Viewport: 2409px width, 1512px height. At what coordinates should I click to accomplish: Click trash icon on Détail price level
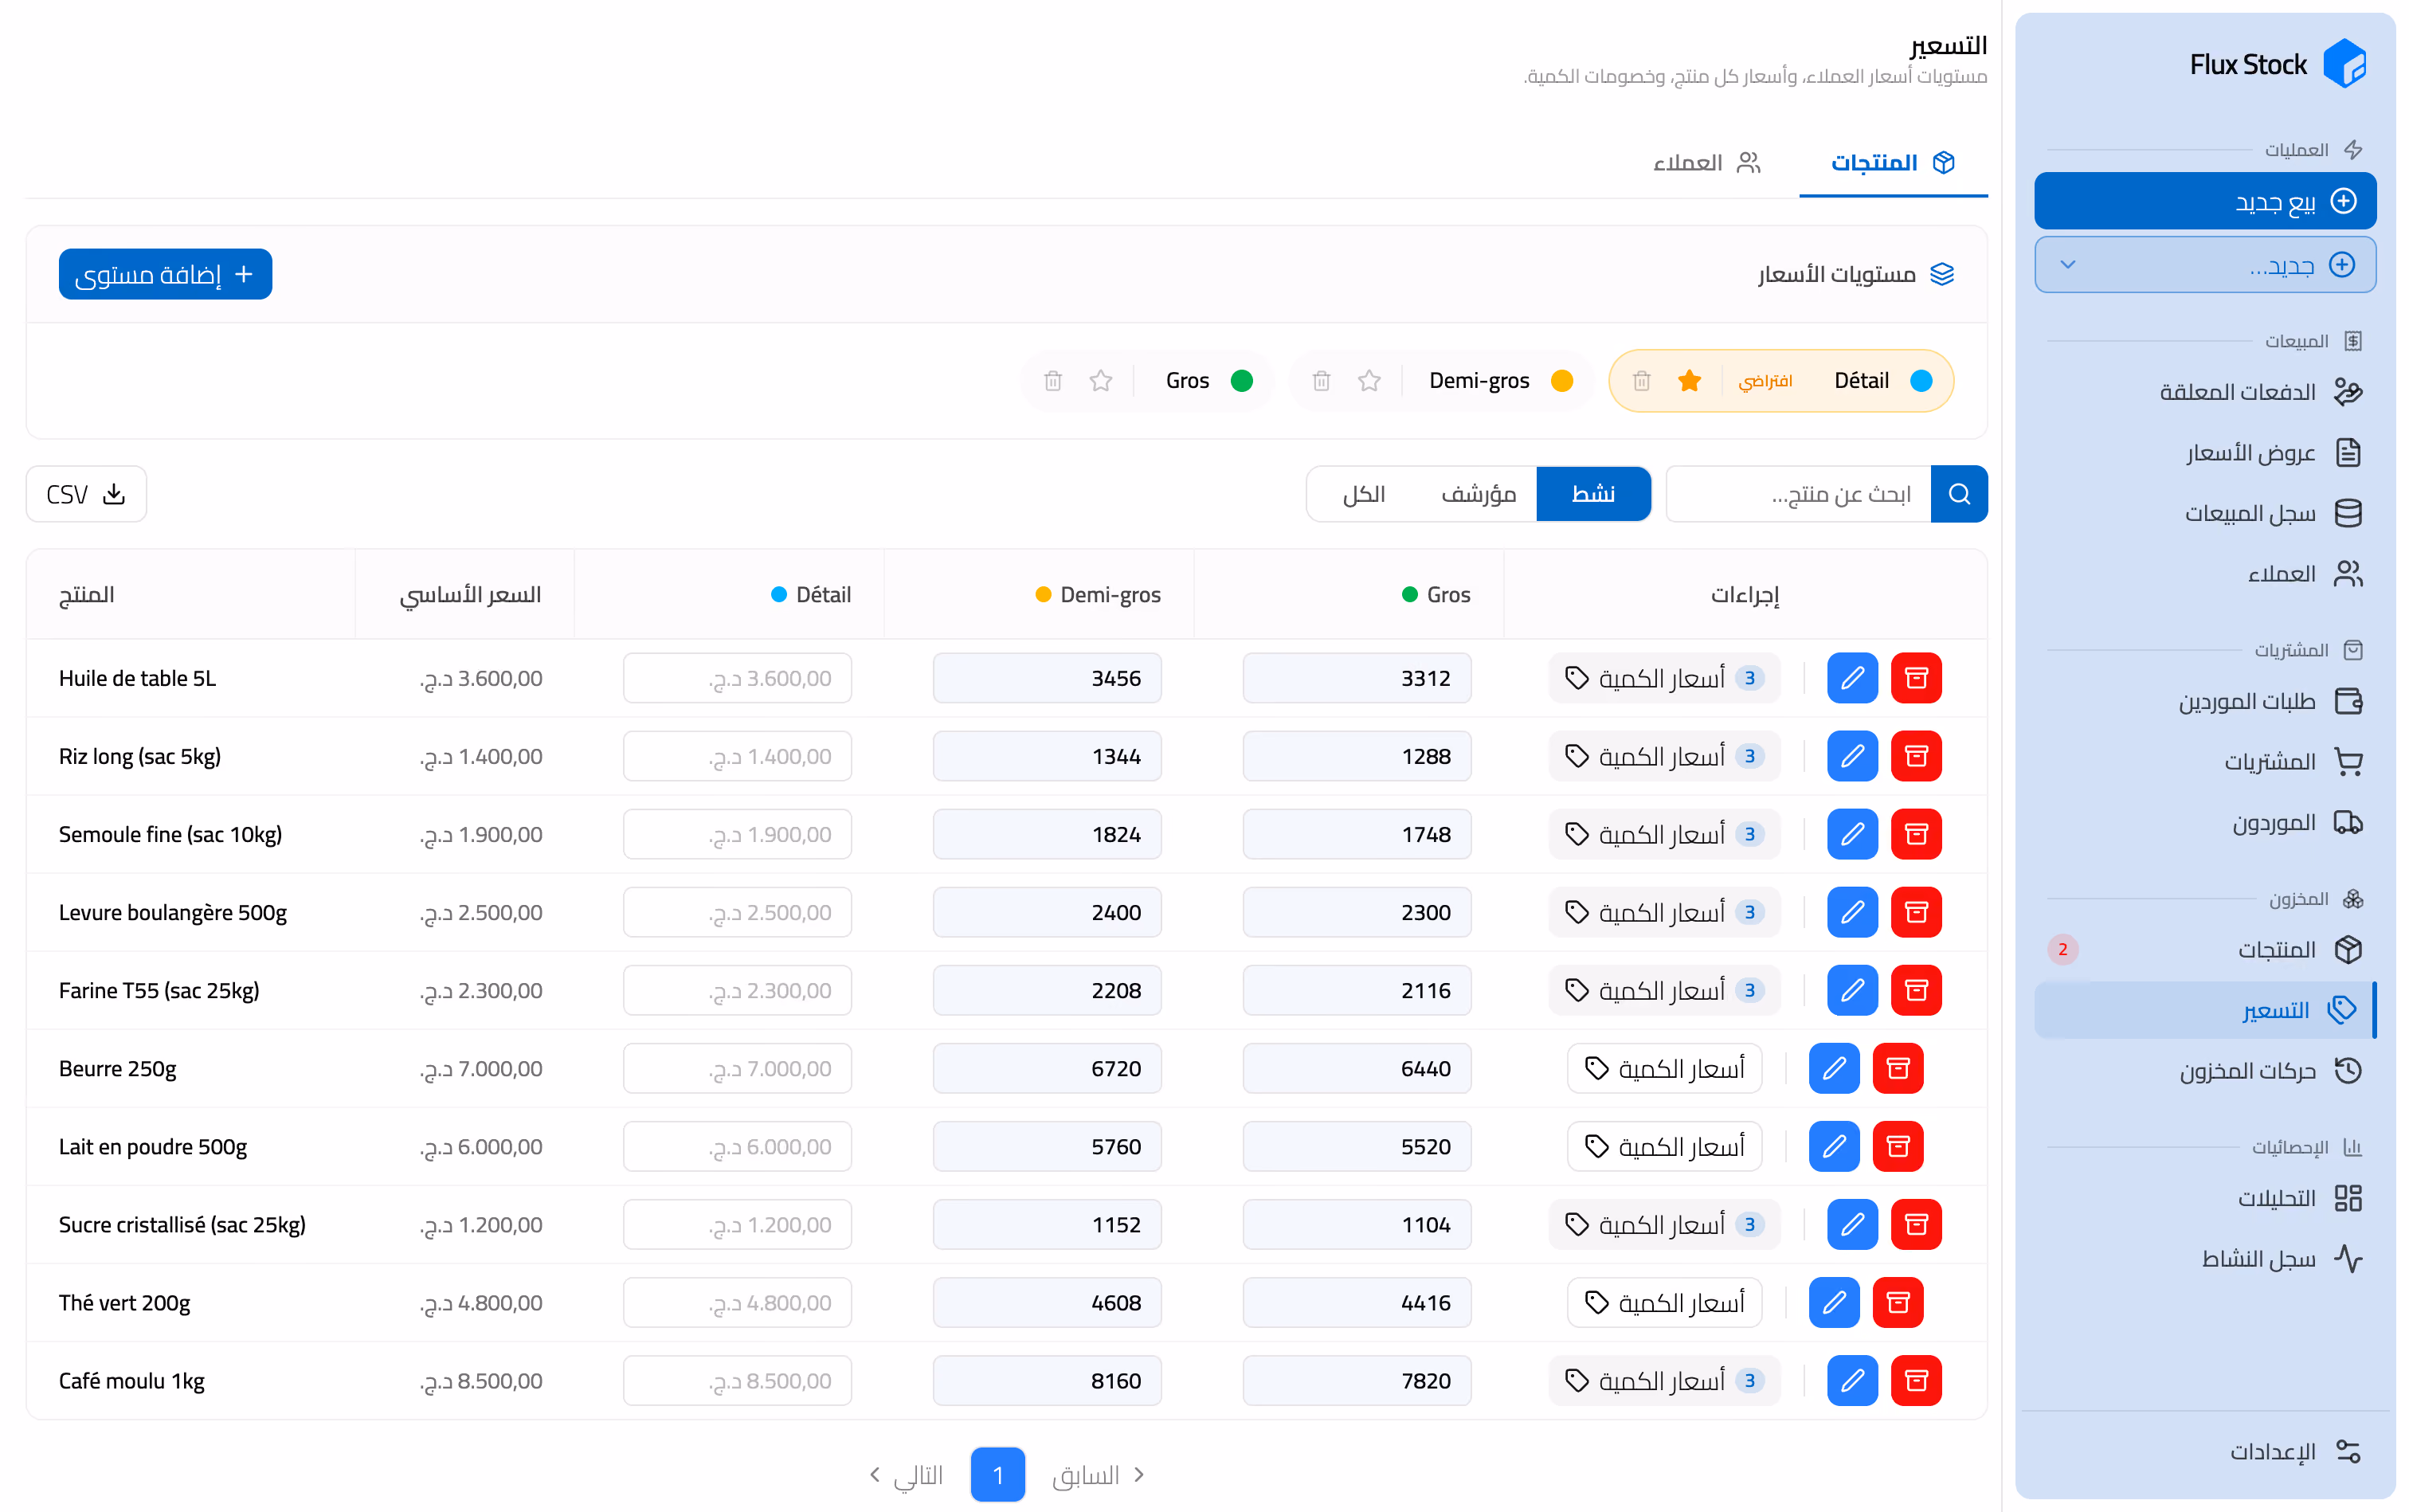tap(1641, 381)
